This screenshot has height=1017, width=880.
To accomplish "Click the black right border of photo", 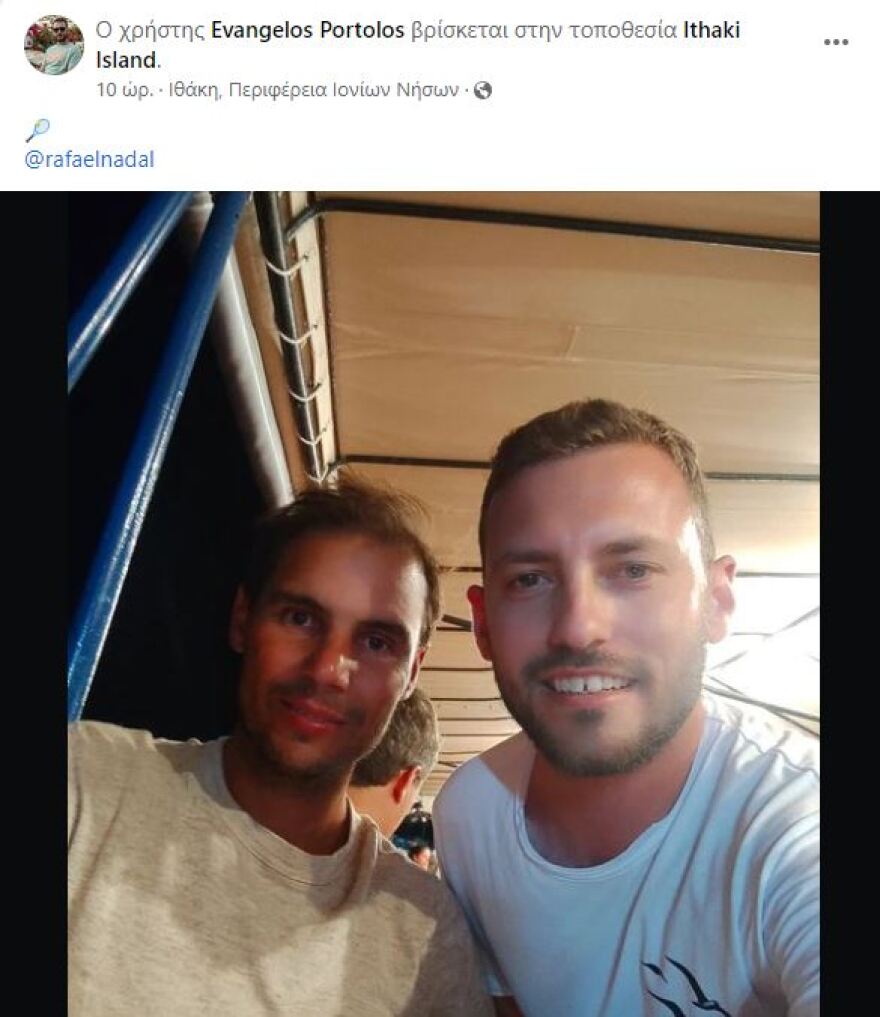I will coord(850,604).
